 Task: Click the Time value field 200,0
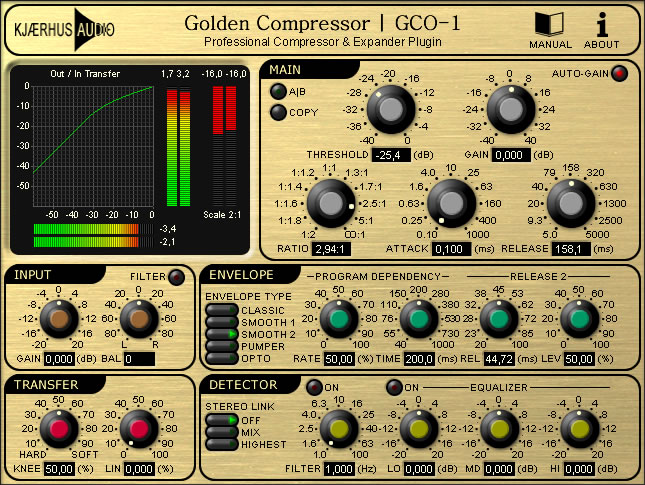[x=419, y=359]
